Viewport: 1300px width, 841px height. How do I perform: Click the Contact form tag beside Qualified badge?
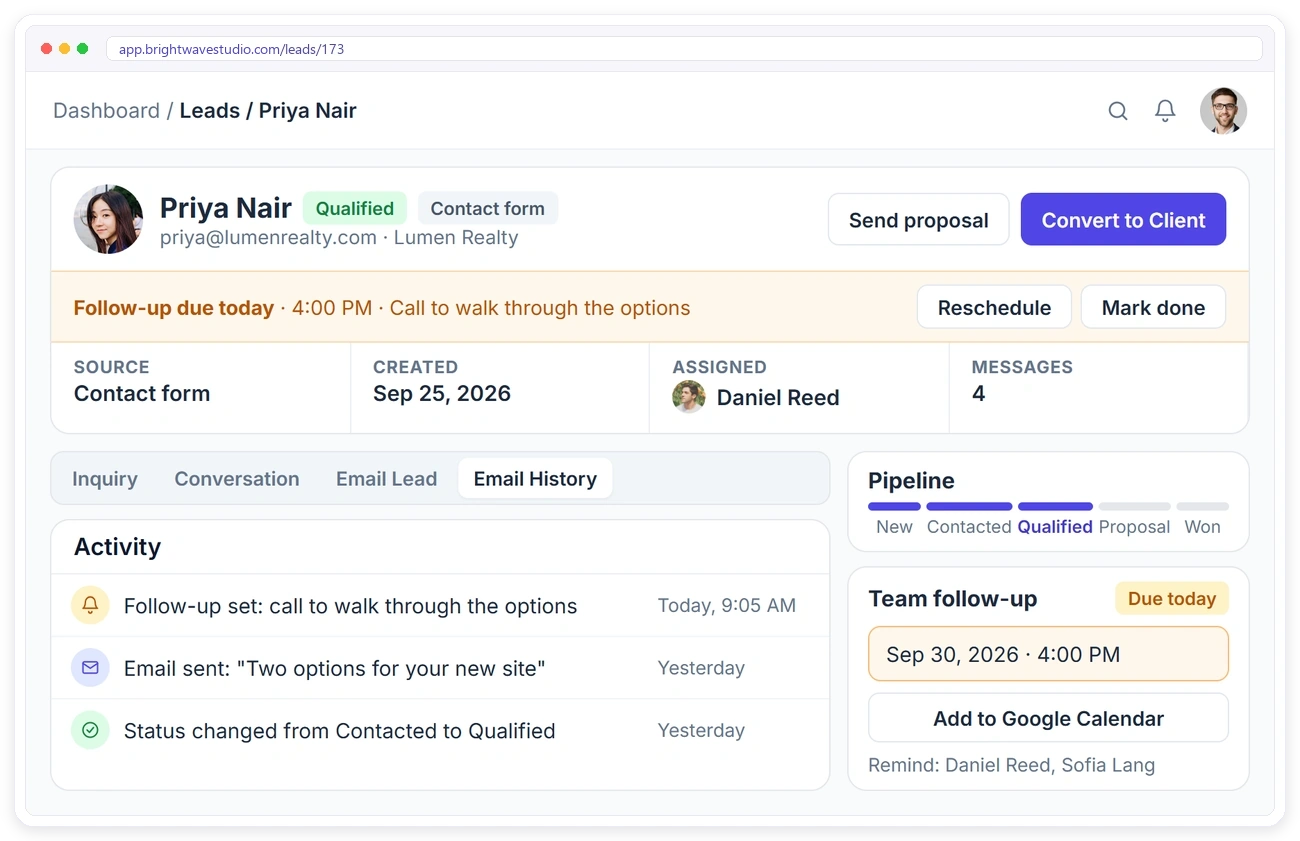pos(488,209)
